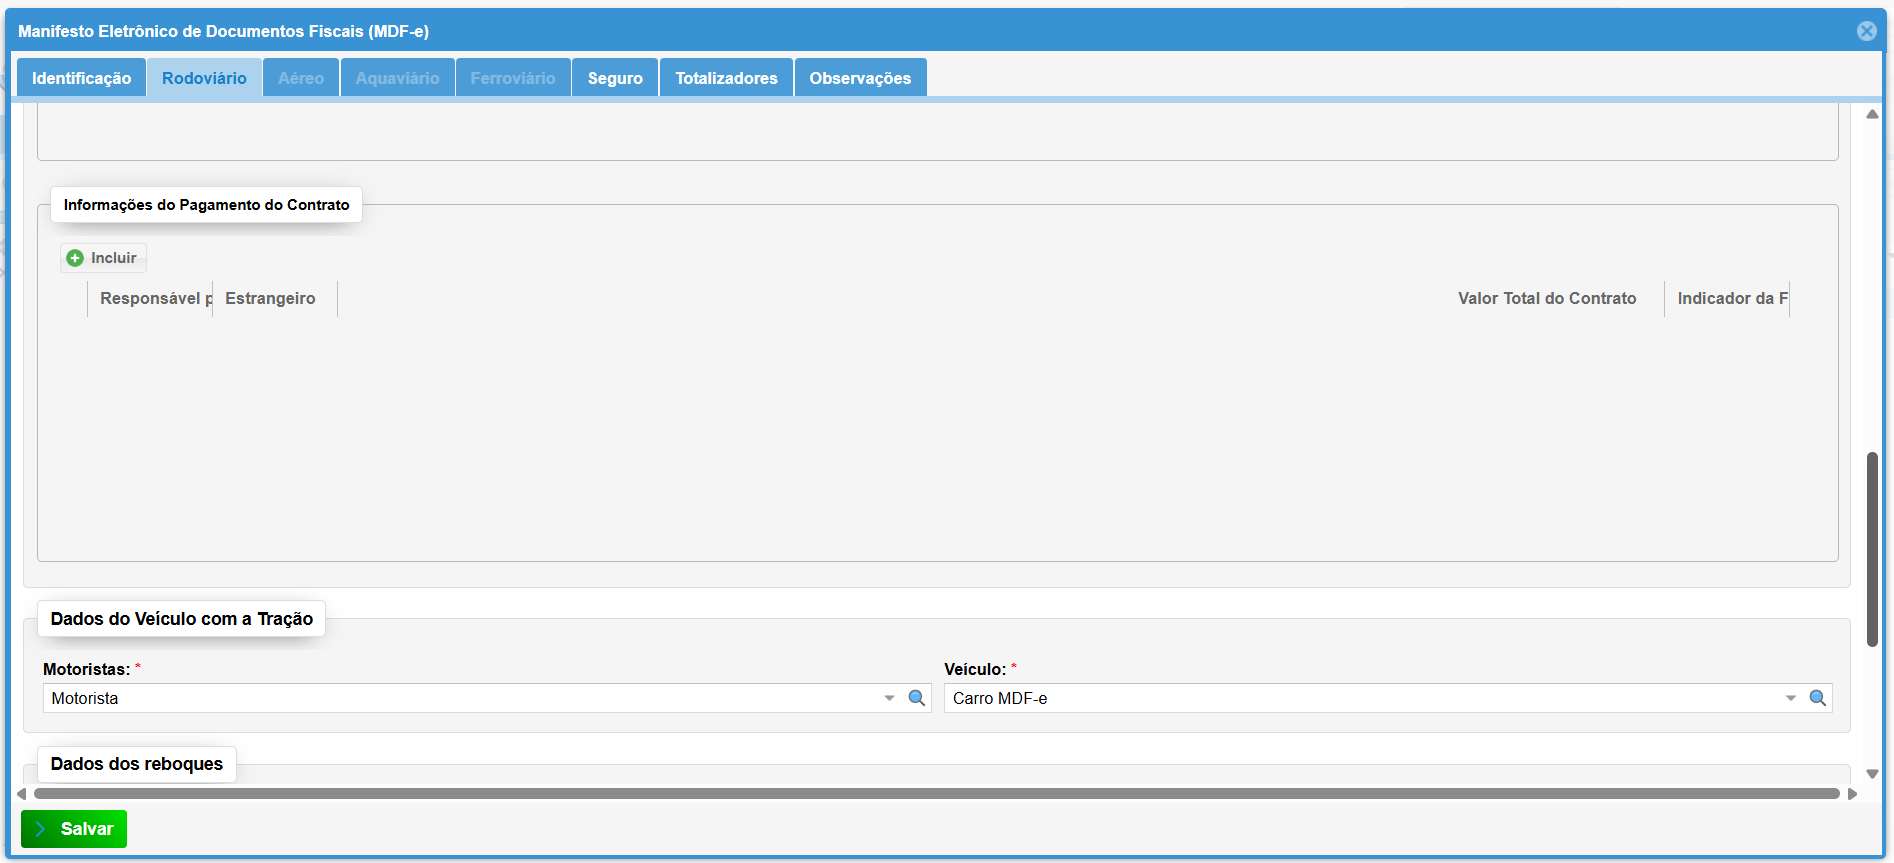The height and width of the screenshot is (863, 1894).
Task: Click the scroll right arrow
Action: coord(1852,794)
